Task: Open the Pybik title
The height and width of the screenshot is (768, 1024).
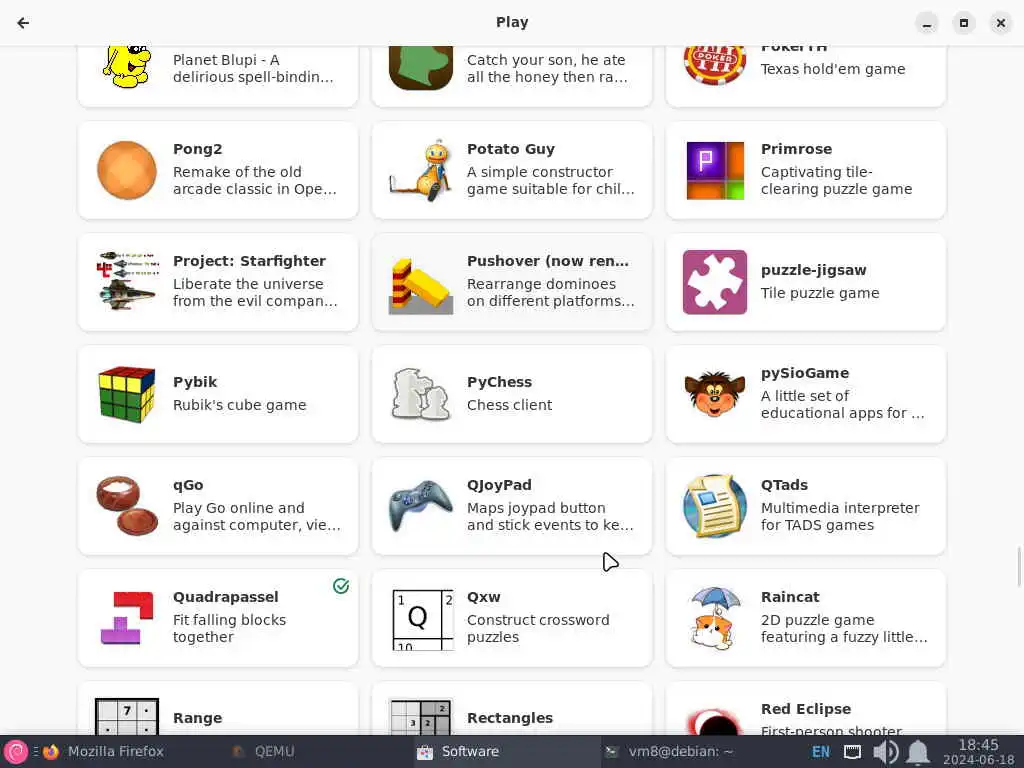Action: click(195, 382)
